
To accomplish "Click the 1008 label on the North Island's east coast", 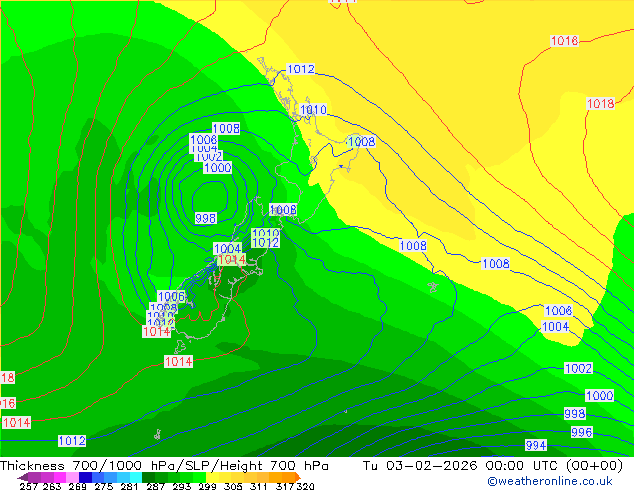I will (361, 142).
